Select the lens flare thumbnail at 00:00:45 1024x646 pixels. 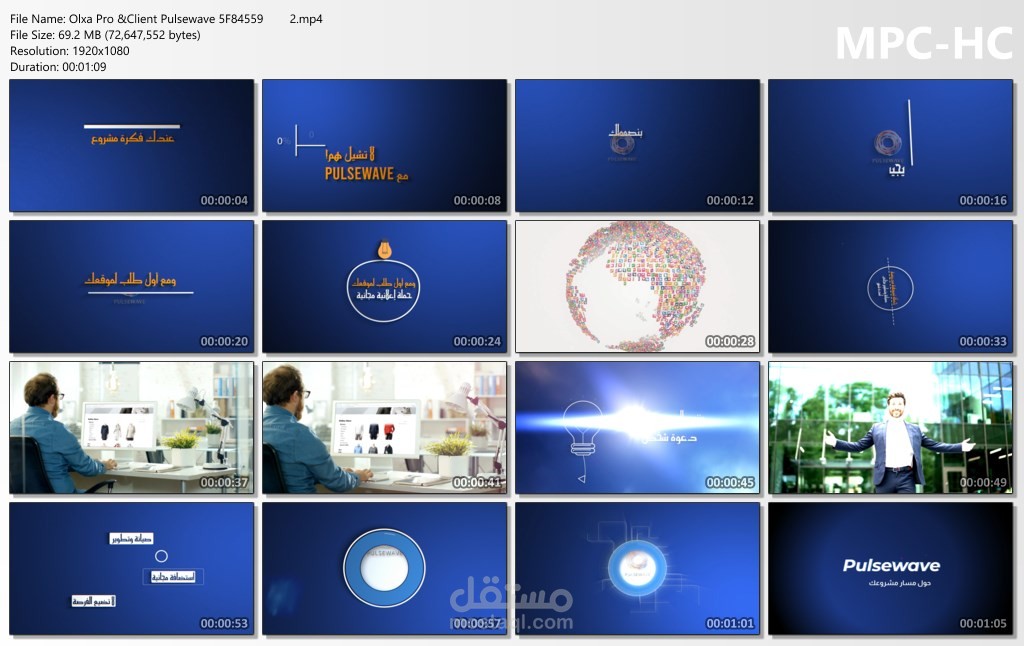pos(637,428)
